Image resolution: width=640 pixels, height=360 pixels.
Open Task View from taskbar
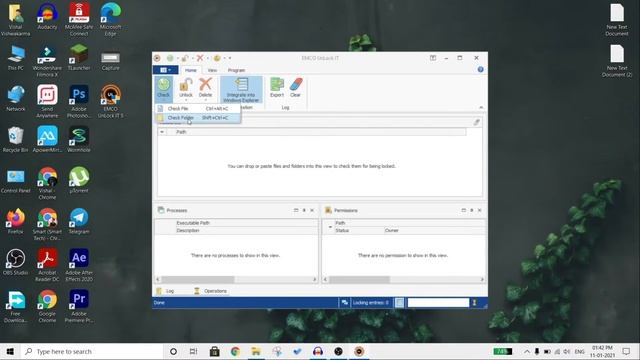tap(193, 351)
